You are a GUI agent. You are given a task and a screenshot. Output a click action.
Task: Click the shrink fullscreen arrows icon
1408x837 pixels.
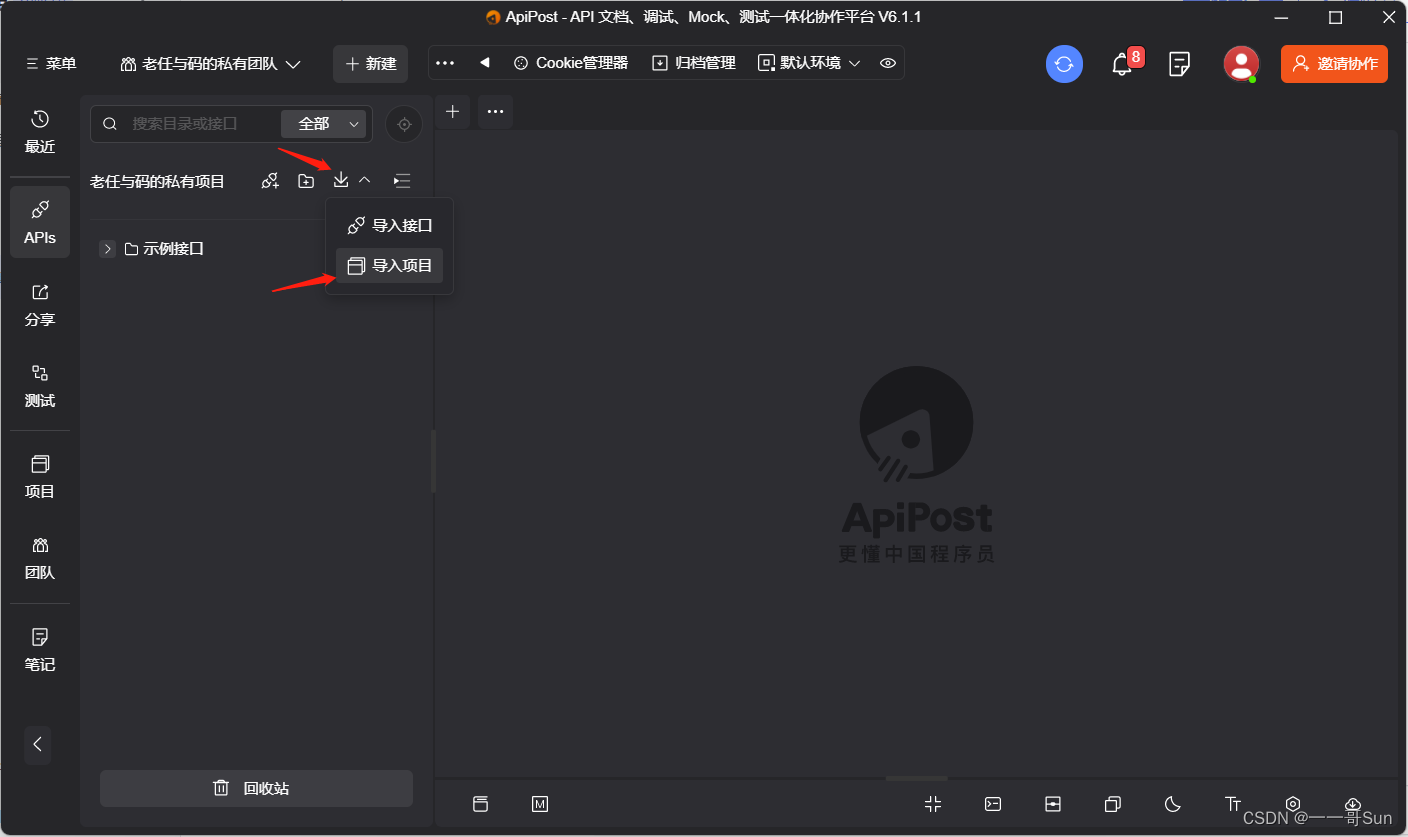click(x=933, y=804)
